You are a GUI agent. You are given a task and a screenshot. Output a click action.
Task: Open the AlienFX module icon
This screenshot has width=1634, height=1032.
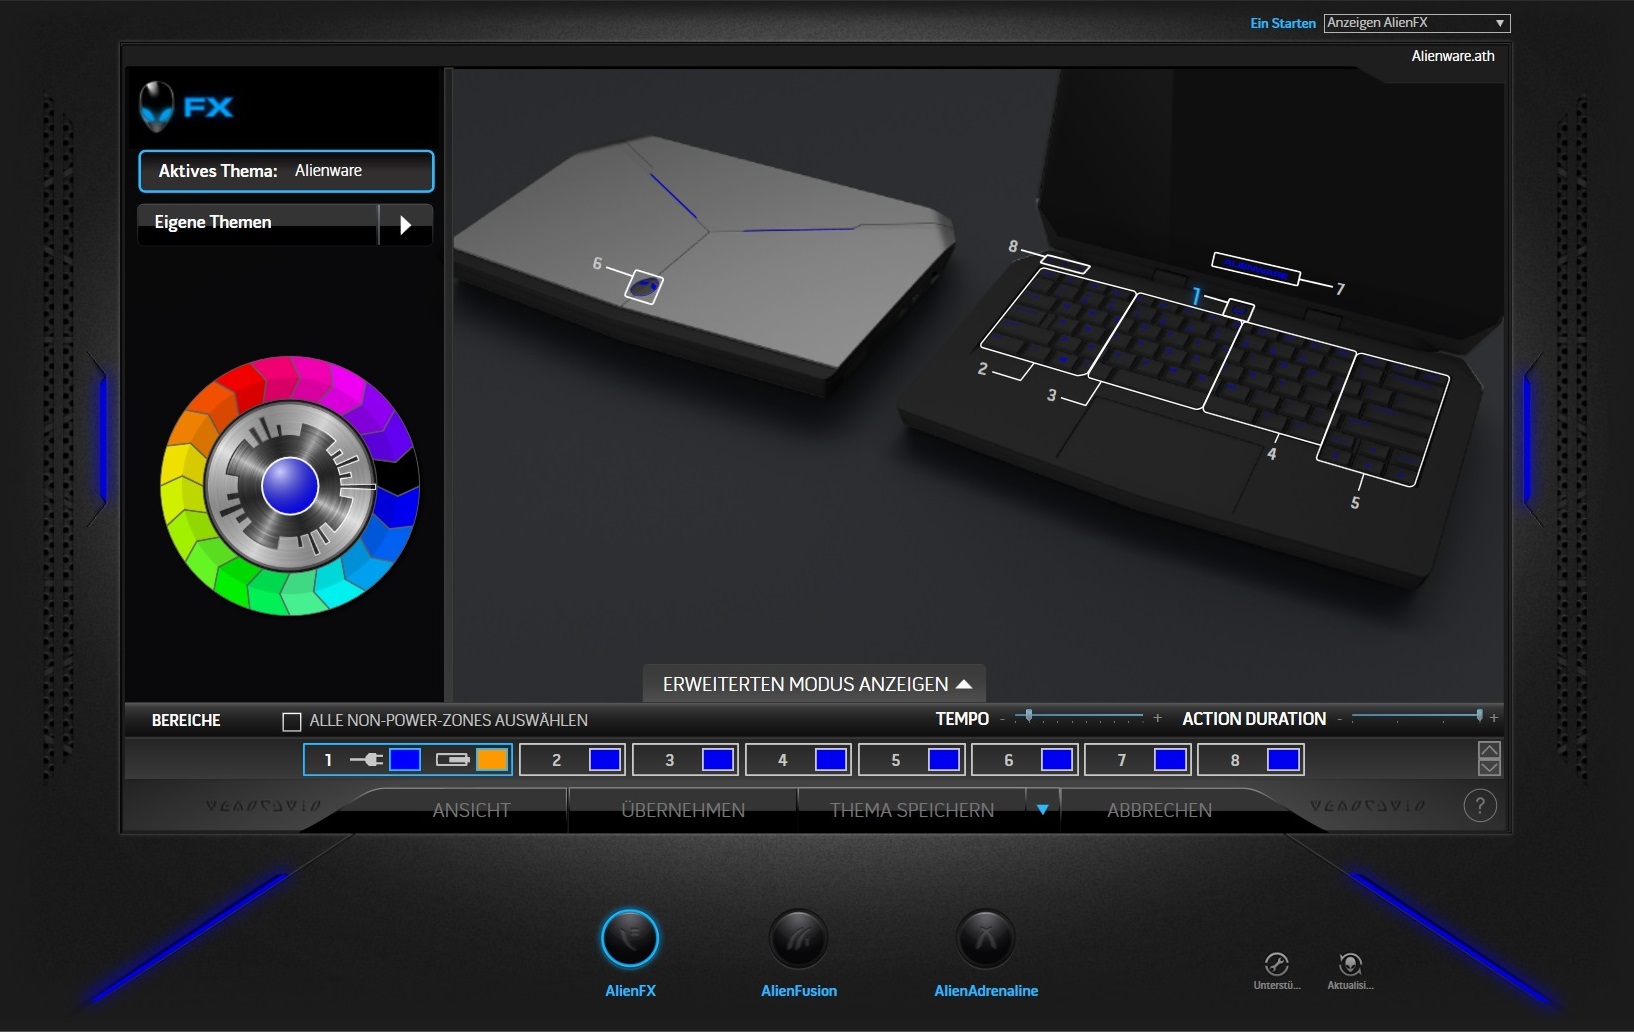(630, 938)
